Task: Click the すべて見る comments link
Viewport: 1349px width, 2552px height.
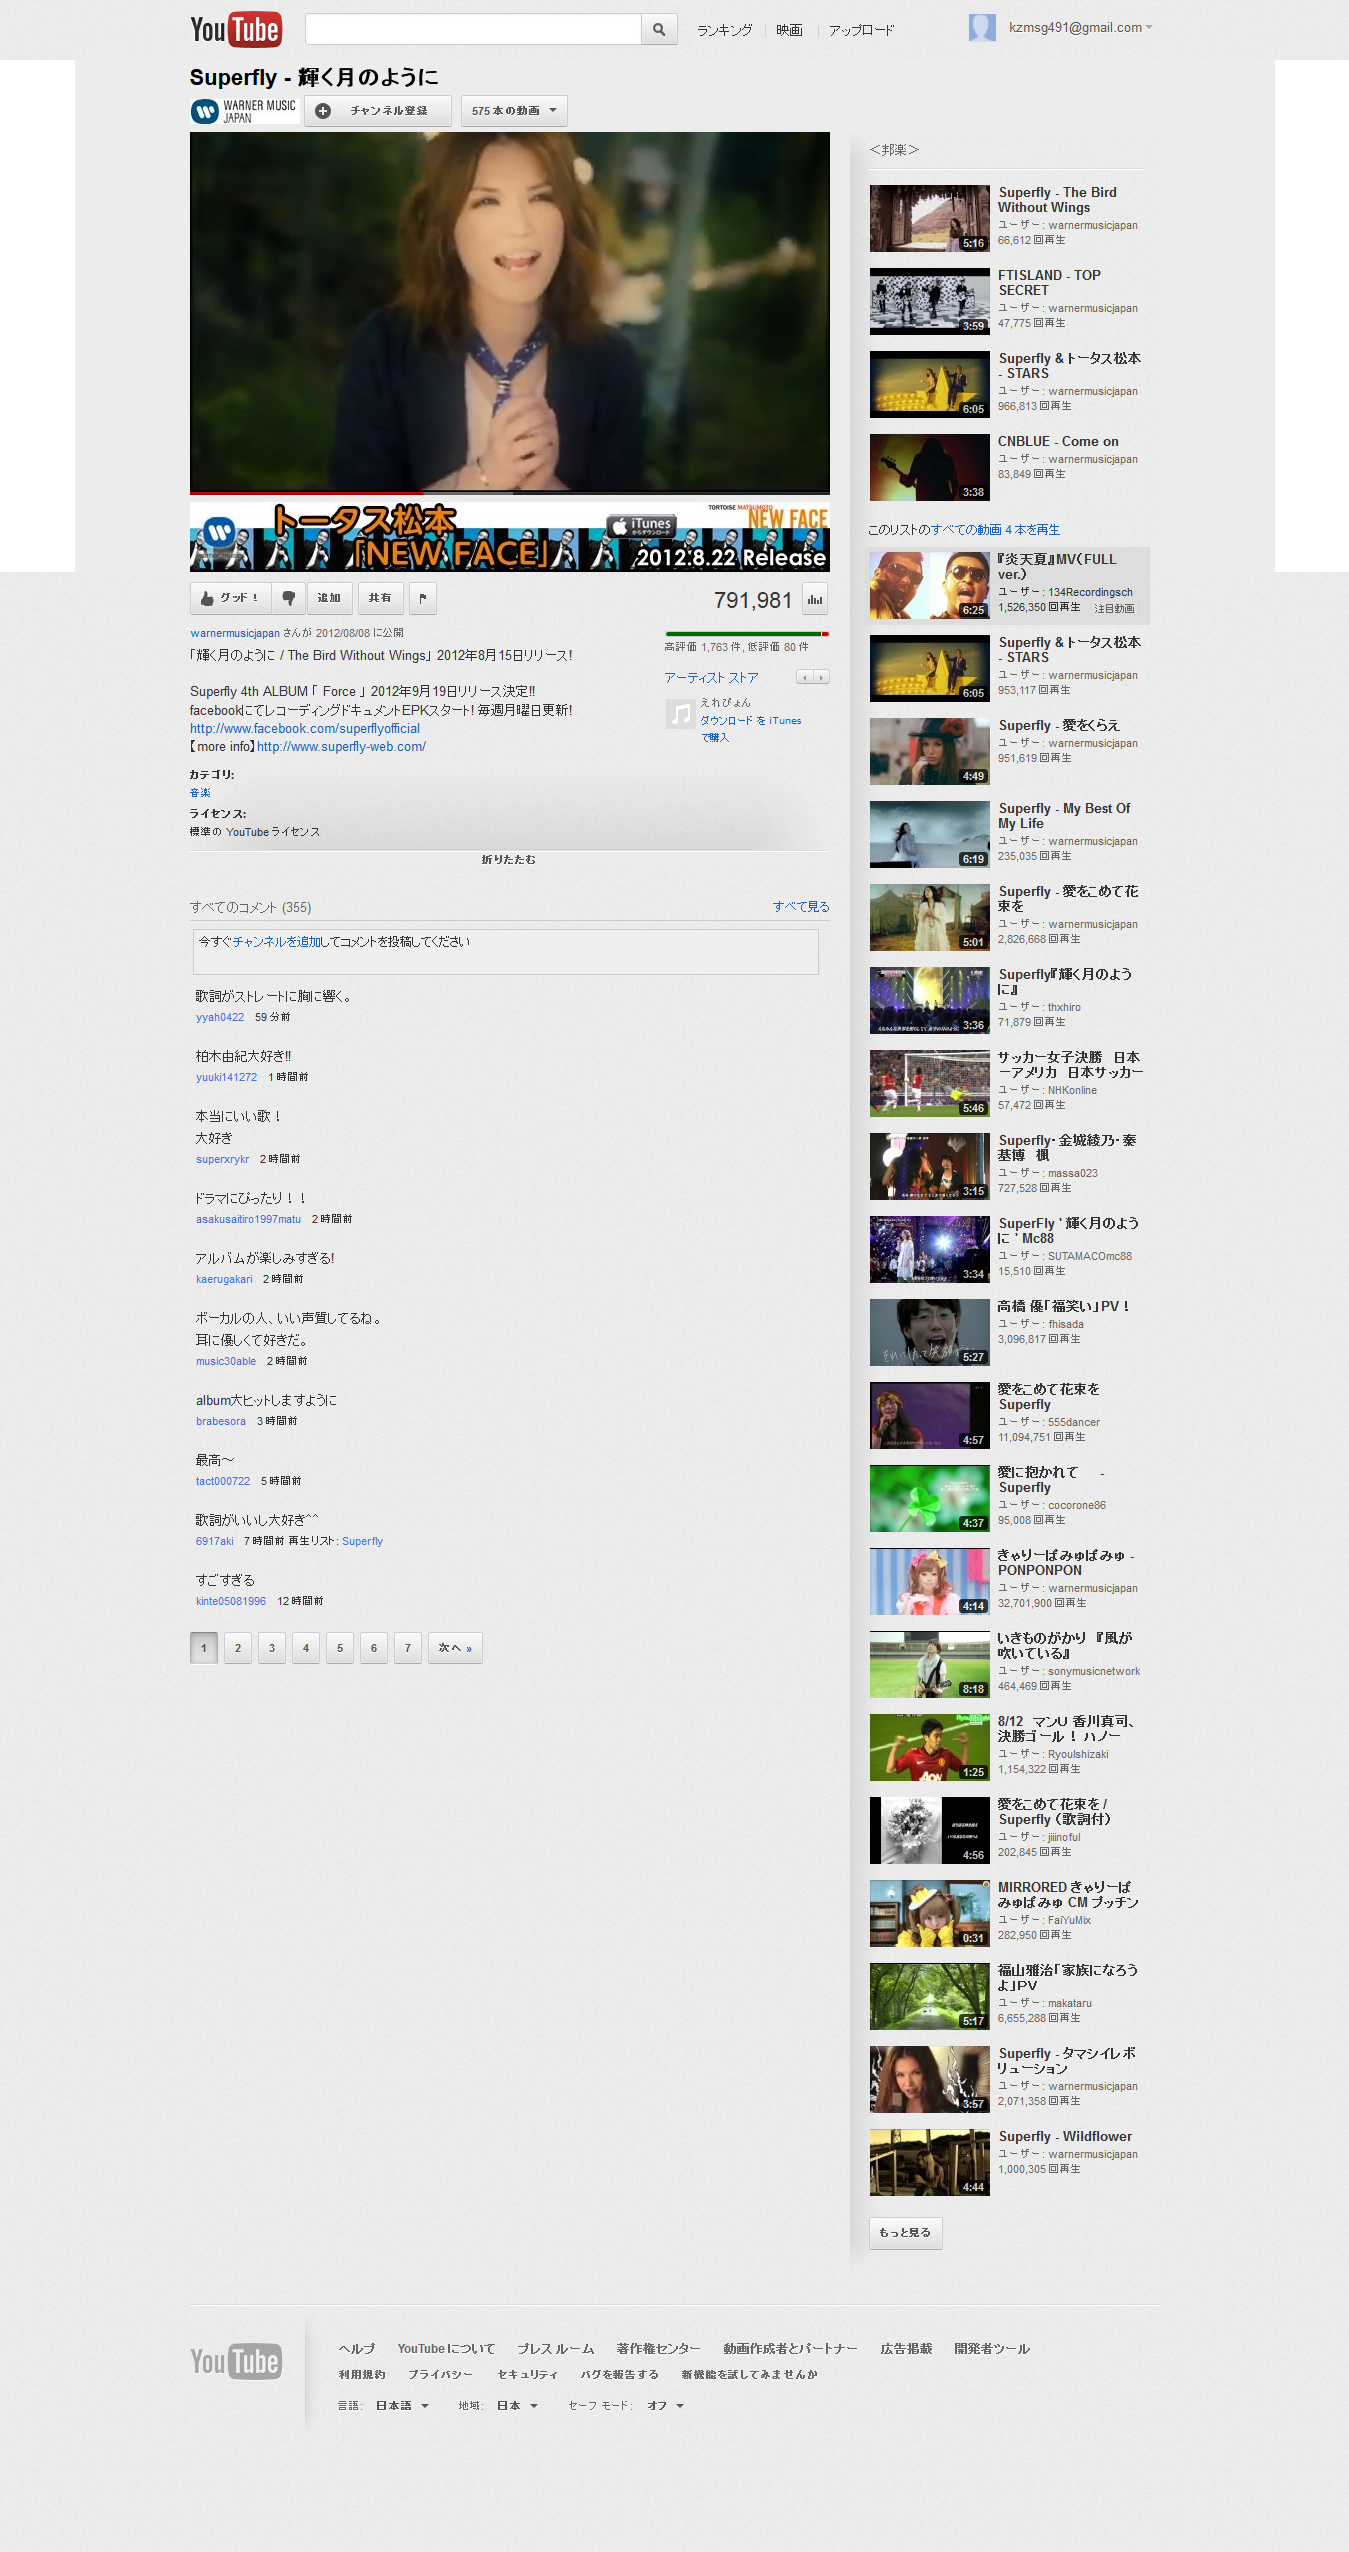Action: point(801,907)
